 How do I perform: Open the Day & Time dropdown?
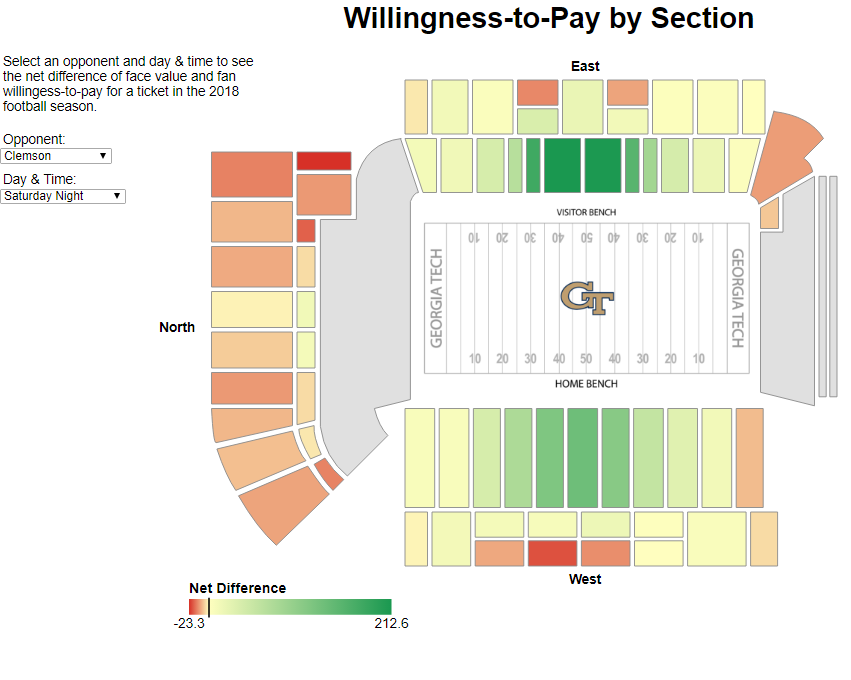[64, 196]
